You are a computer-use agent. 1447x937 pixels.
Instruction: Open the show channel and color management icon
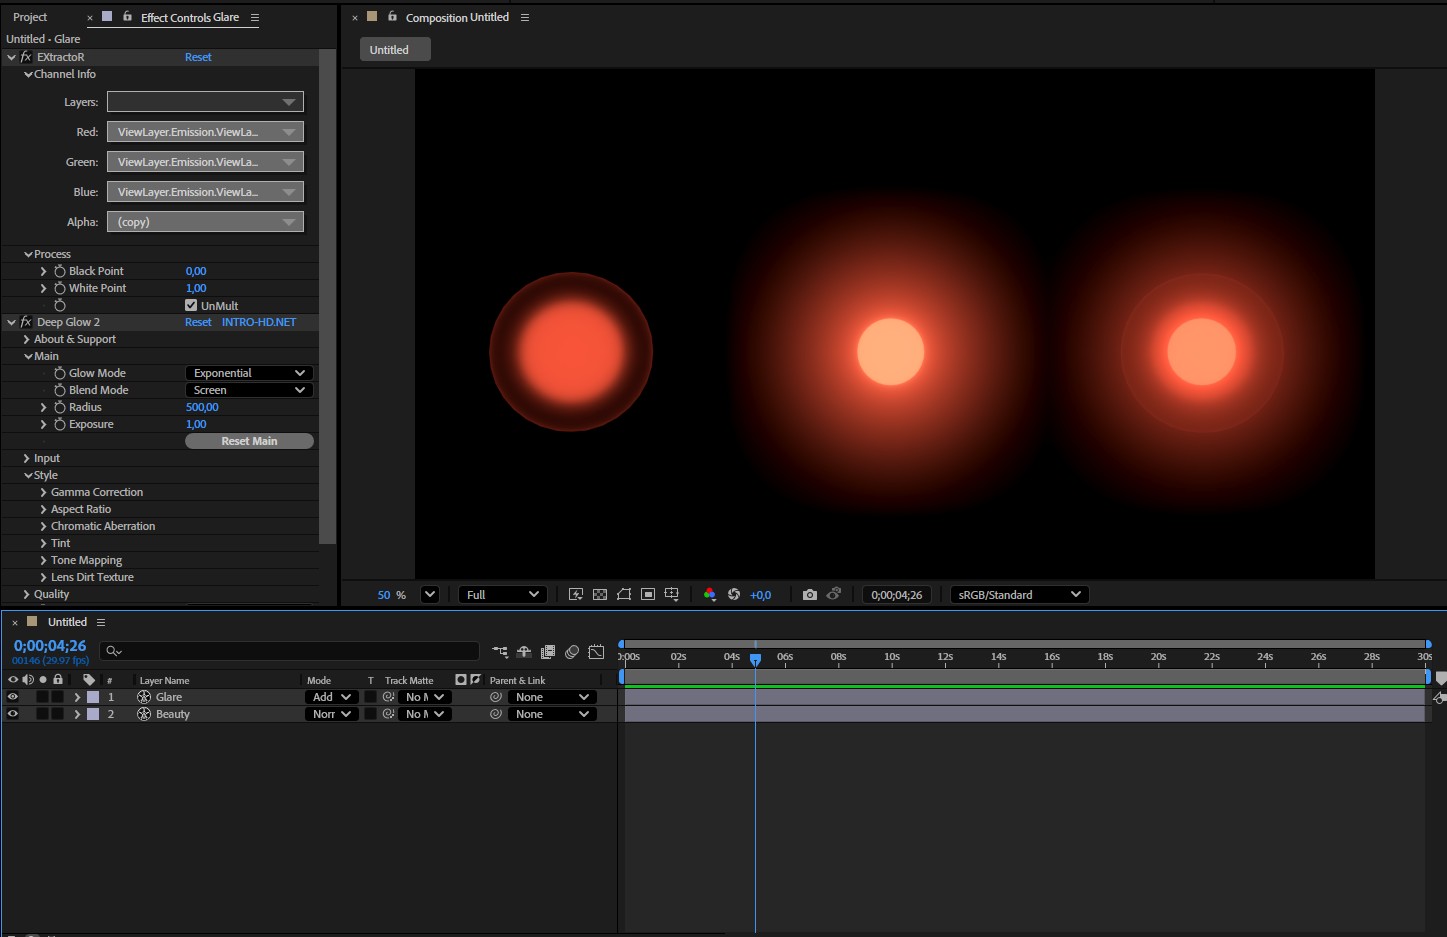point(710,595)
